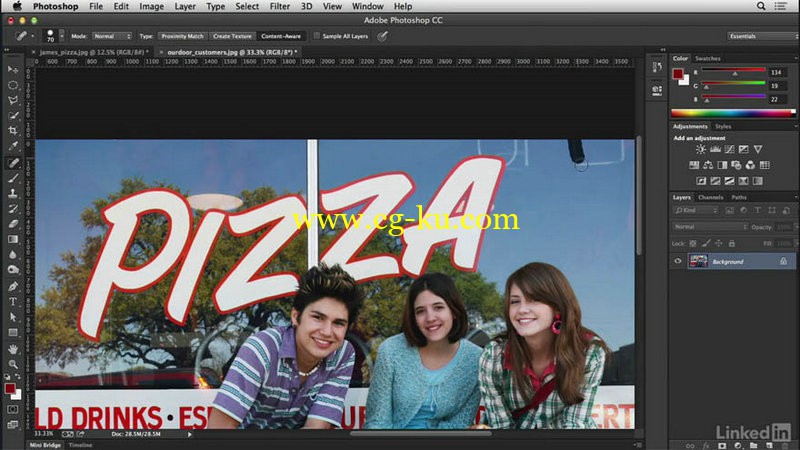Collapse the right panels double-arrow
The height and width of the screenshot is (450, 800).
tap(663, 50)
